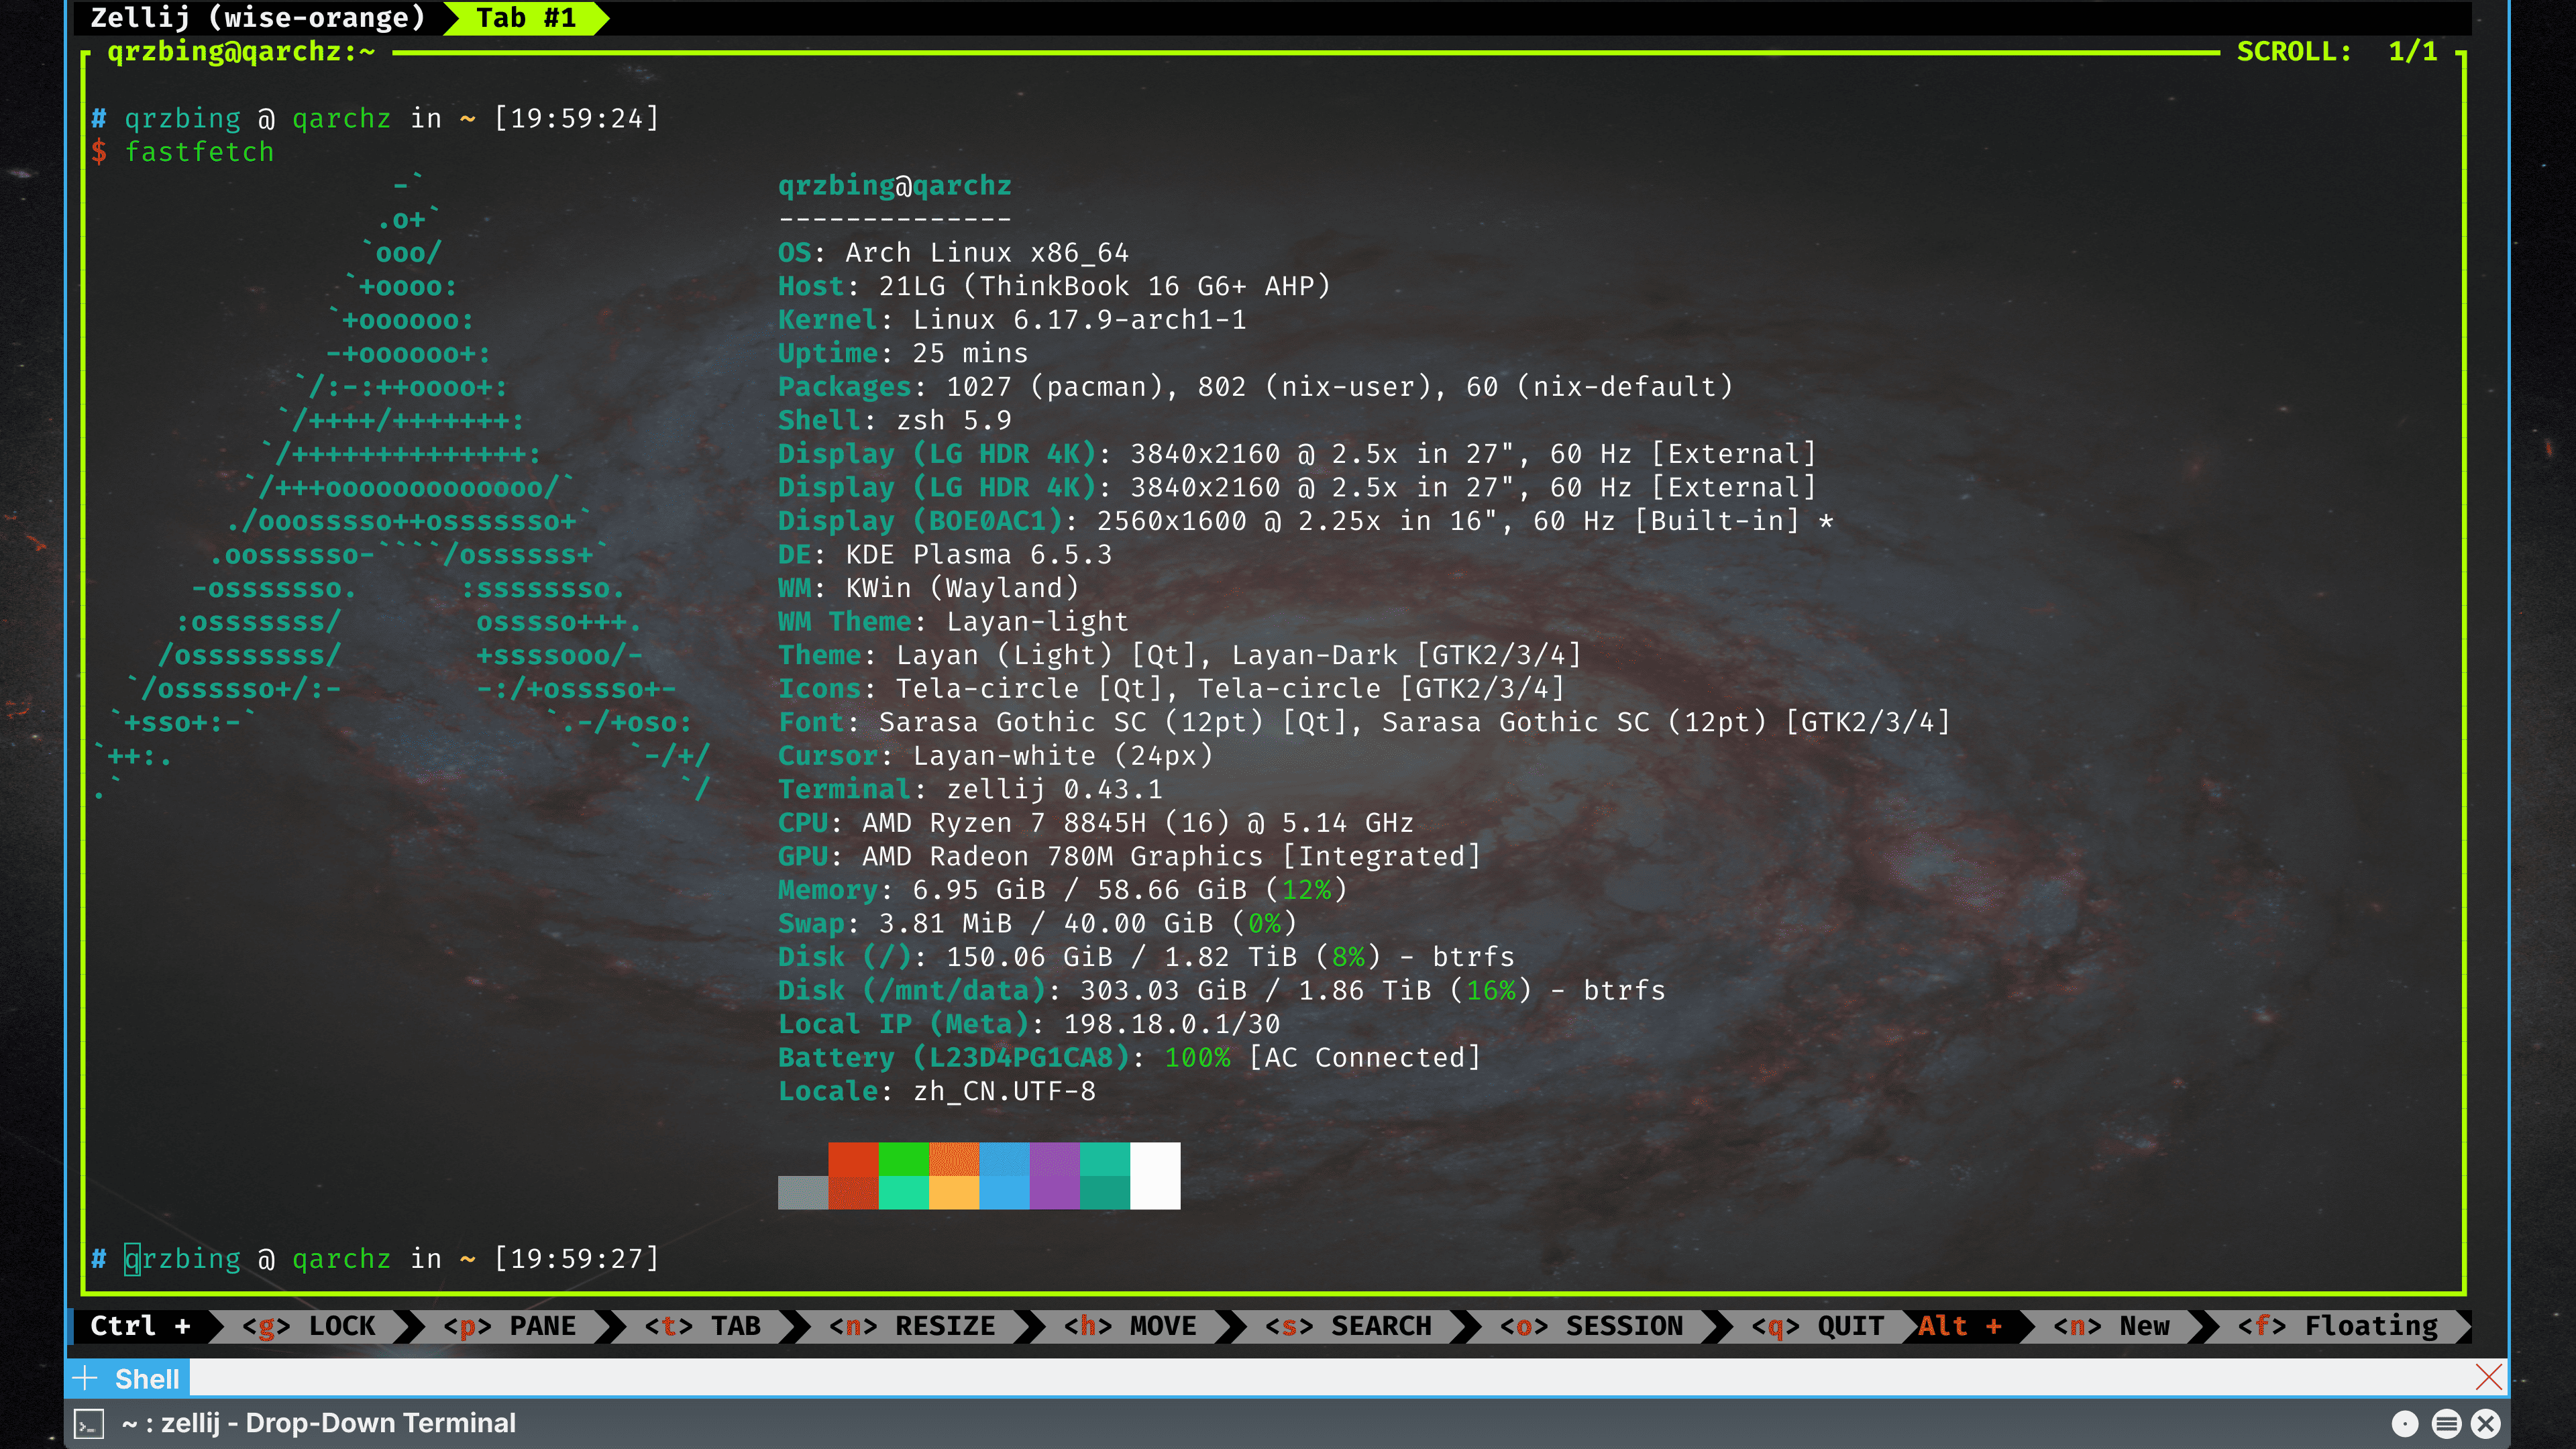Click the MOVE mode segment

pyautogui.click(x=1129, y=1326)
